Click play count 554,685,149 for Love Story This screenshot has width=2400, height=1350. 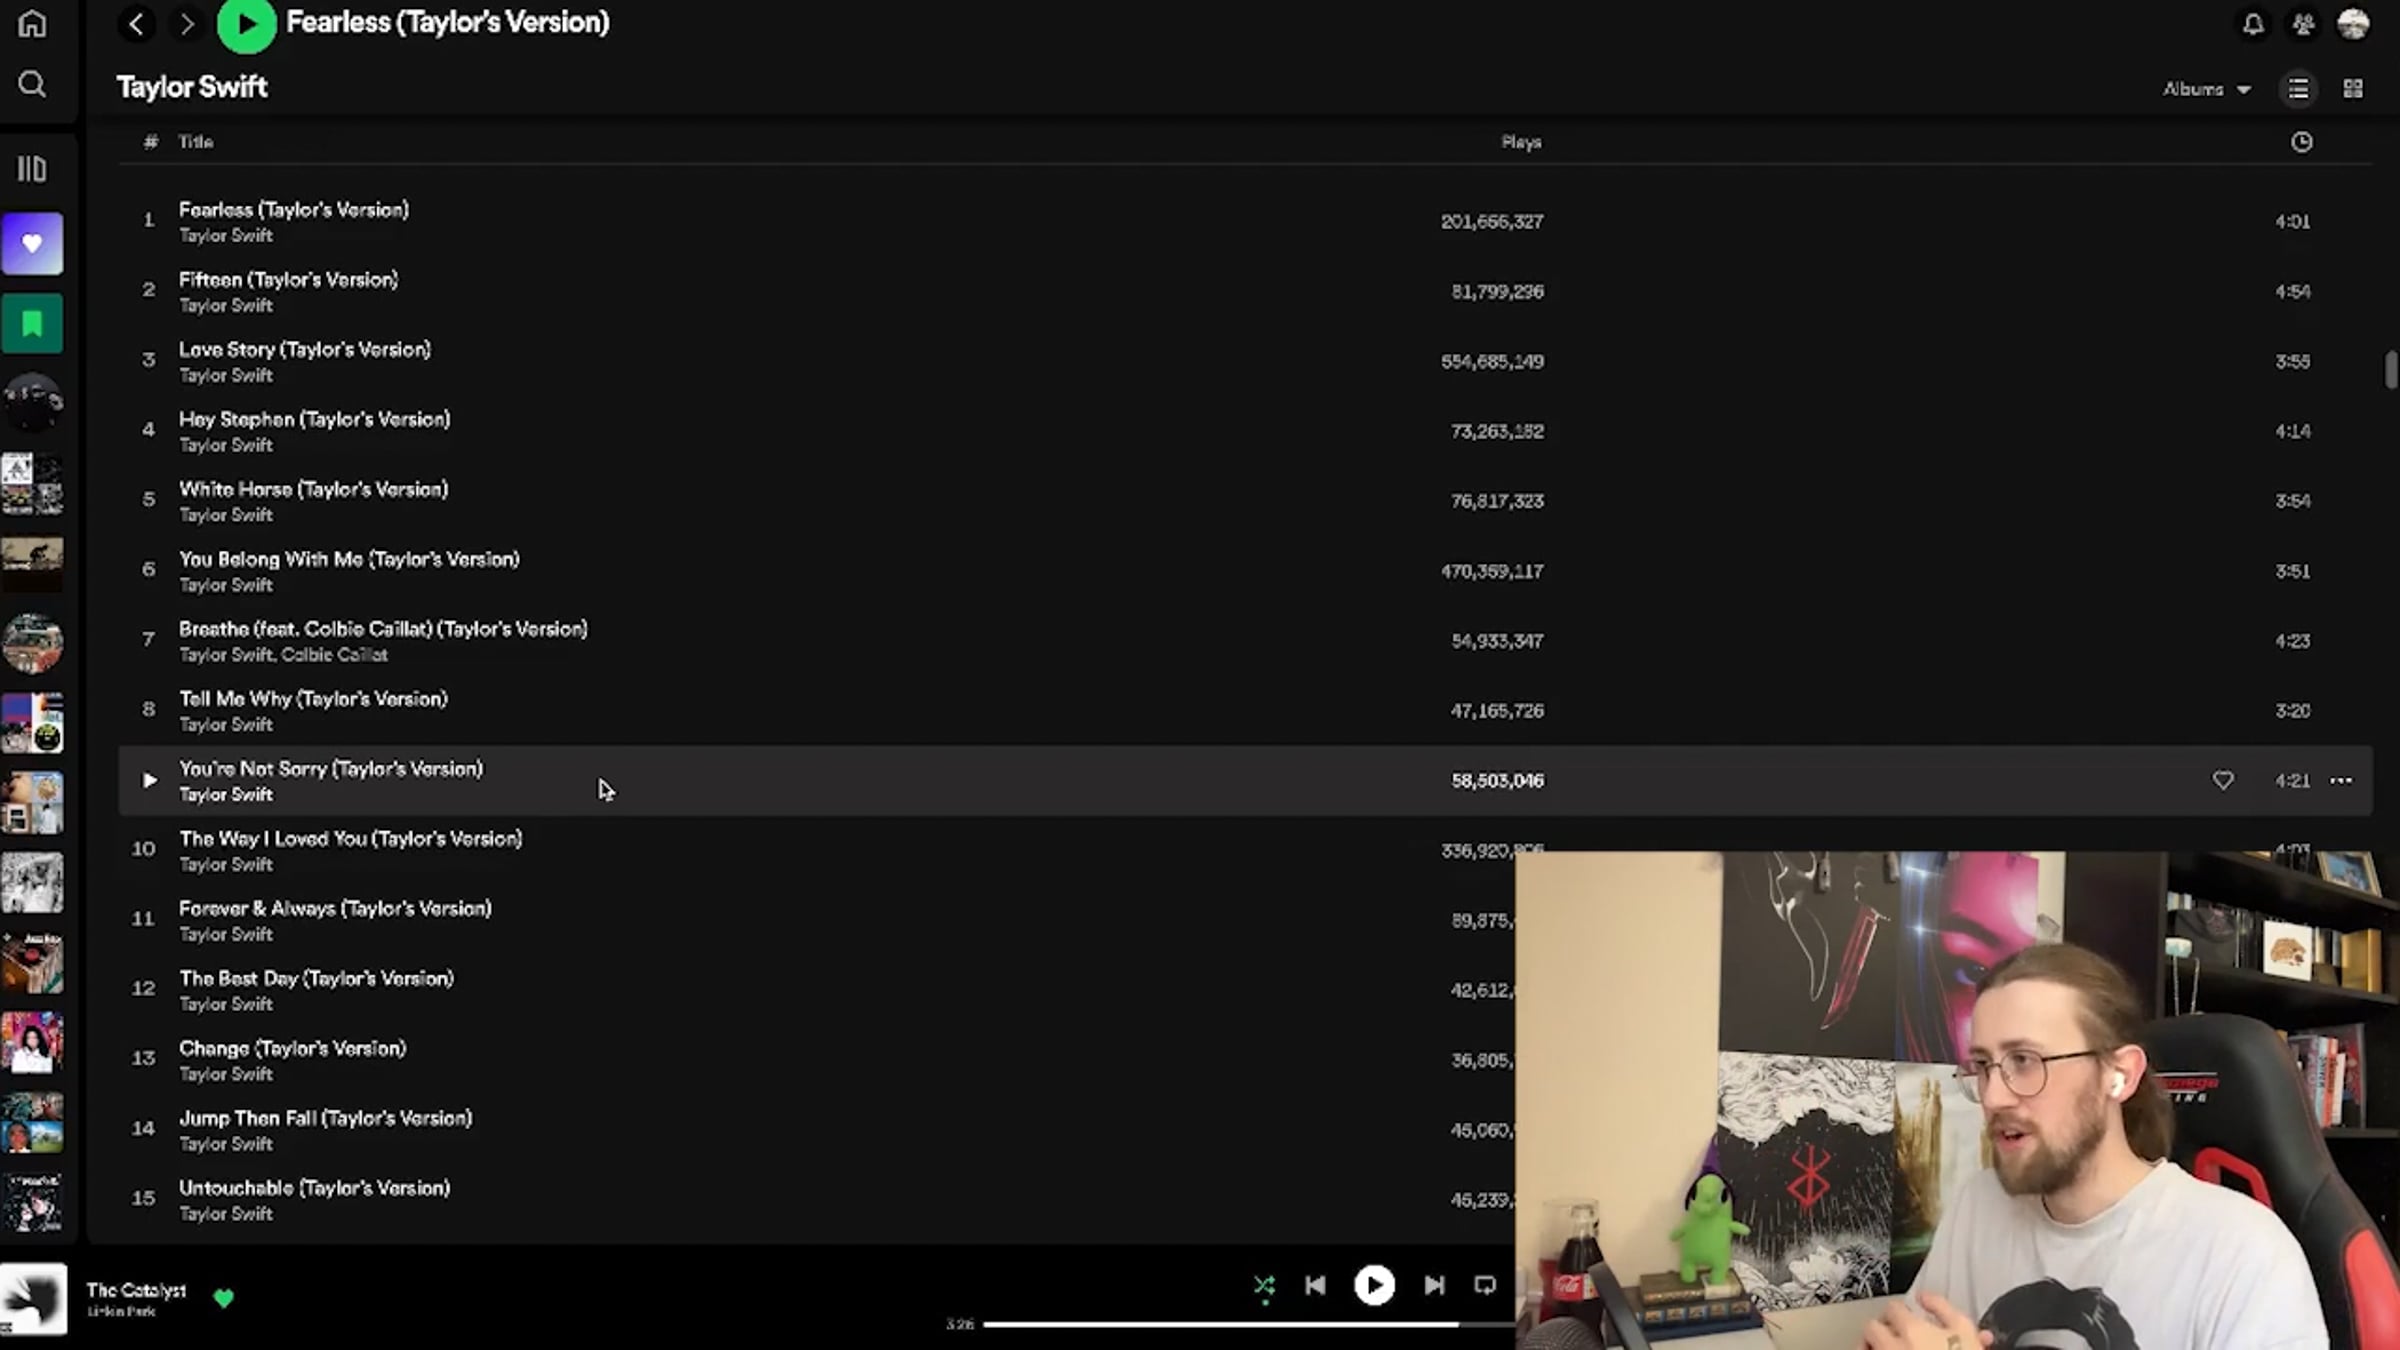[x=1492, y=361]
